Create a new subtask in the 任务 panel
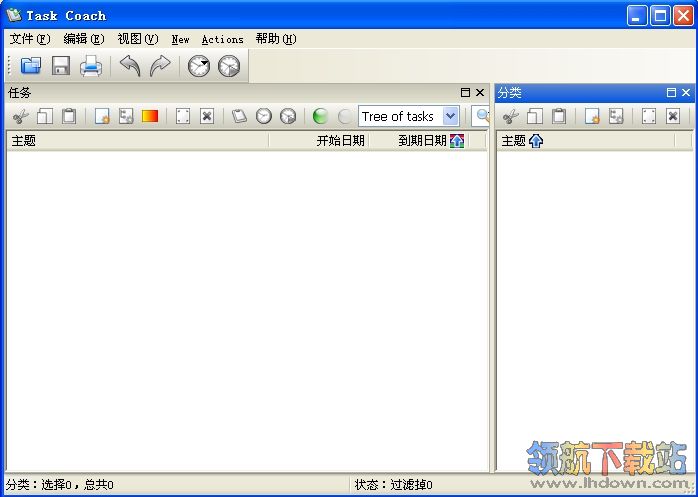The width and height of the screenshot is (698, 497). coord(126,117)
